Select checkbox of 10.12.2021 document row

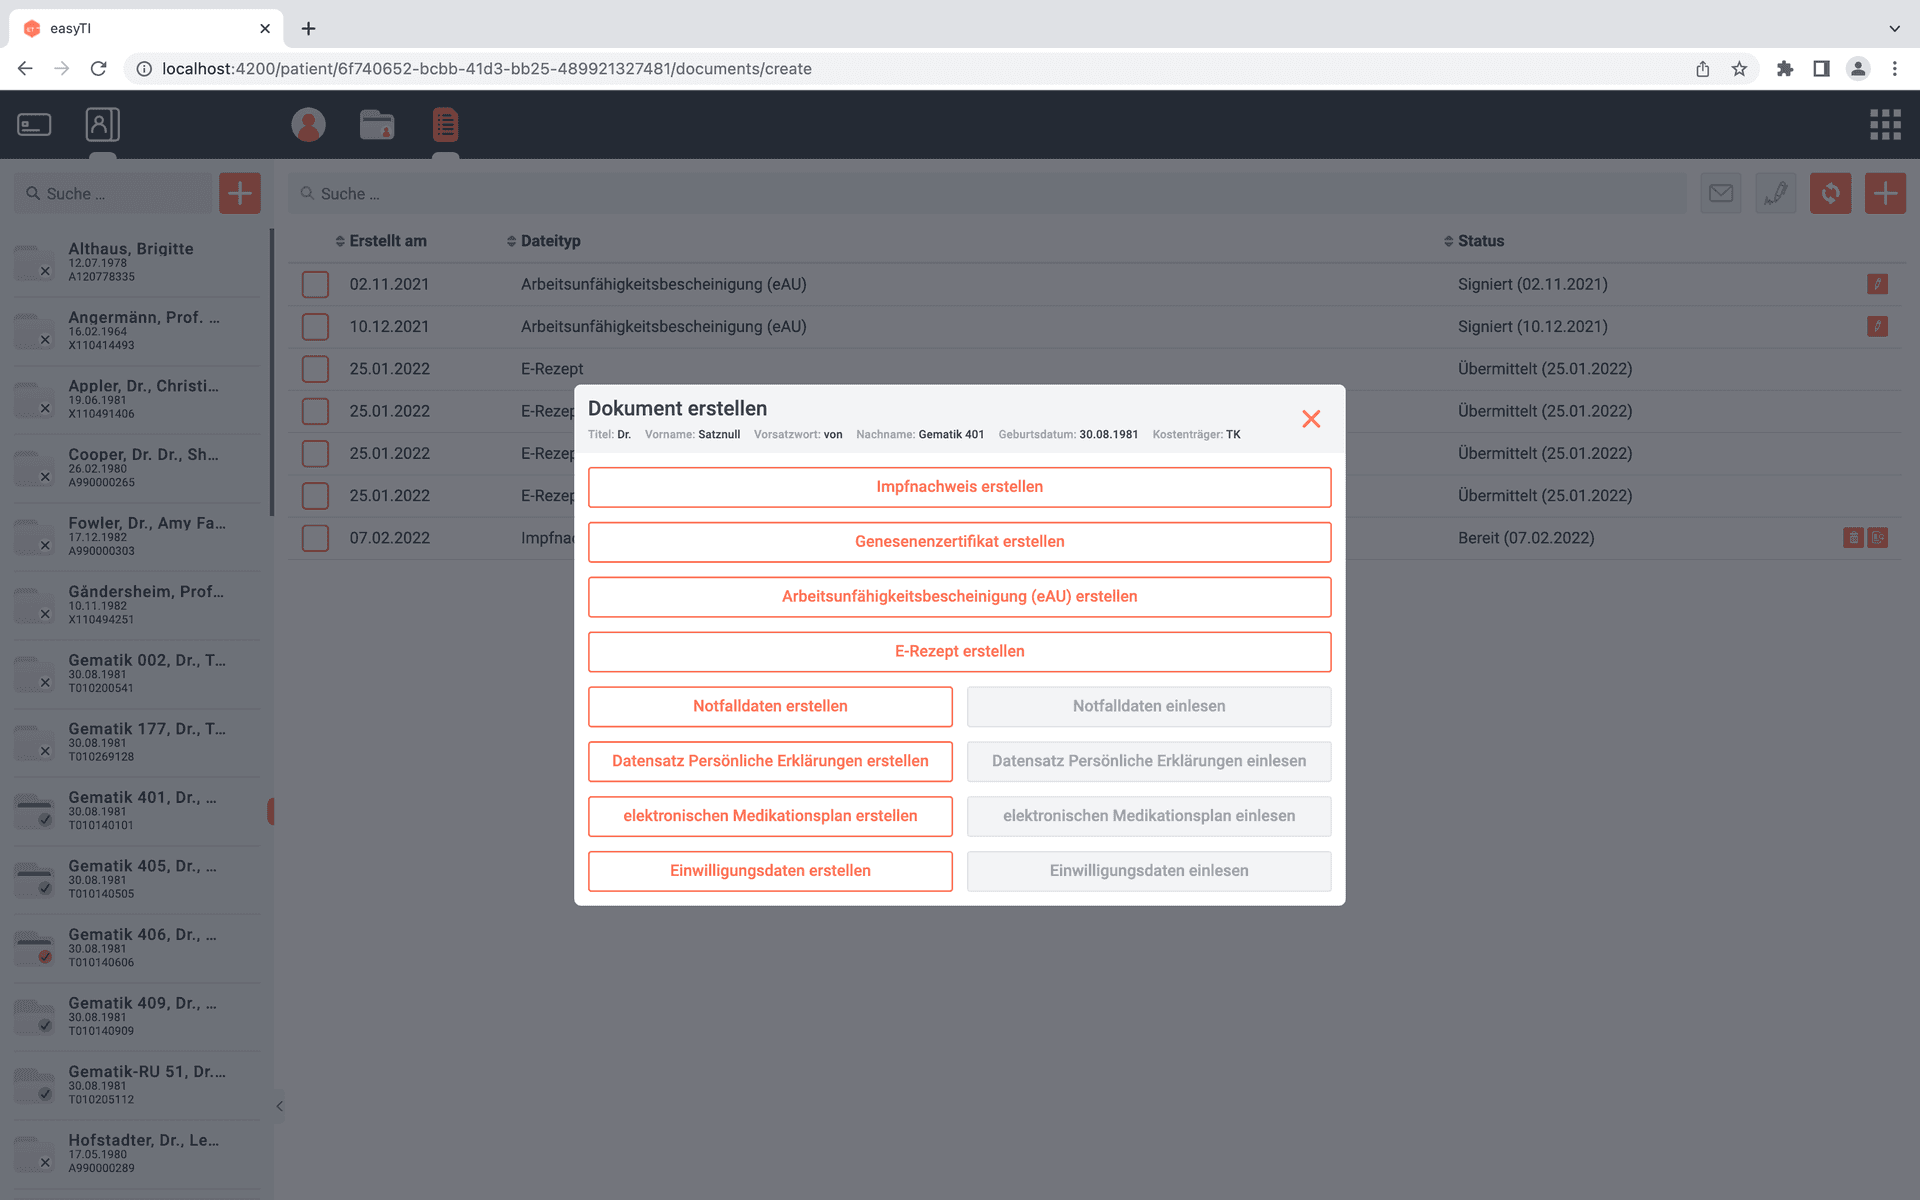click(x=315, y=327)
